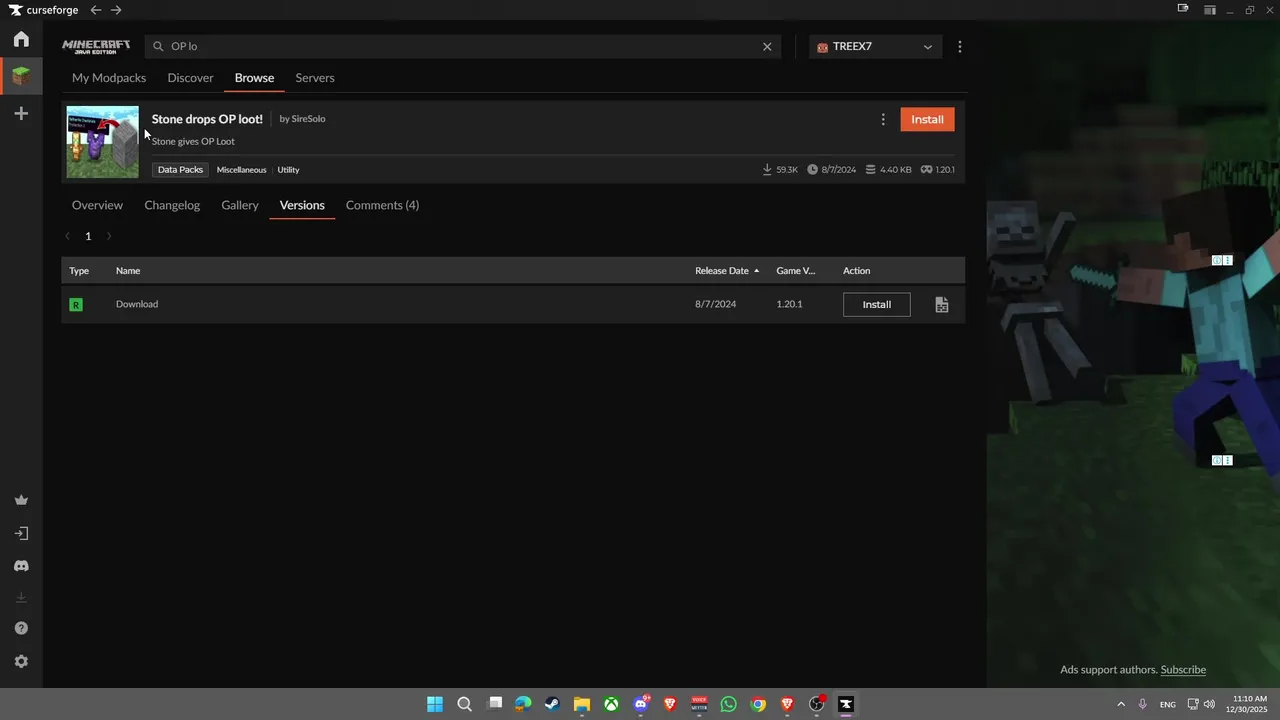
Task: Select the Browse tab
Action: point(254,78)
